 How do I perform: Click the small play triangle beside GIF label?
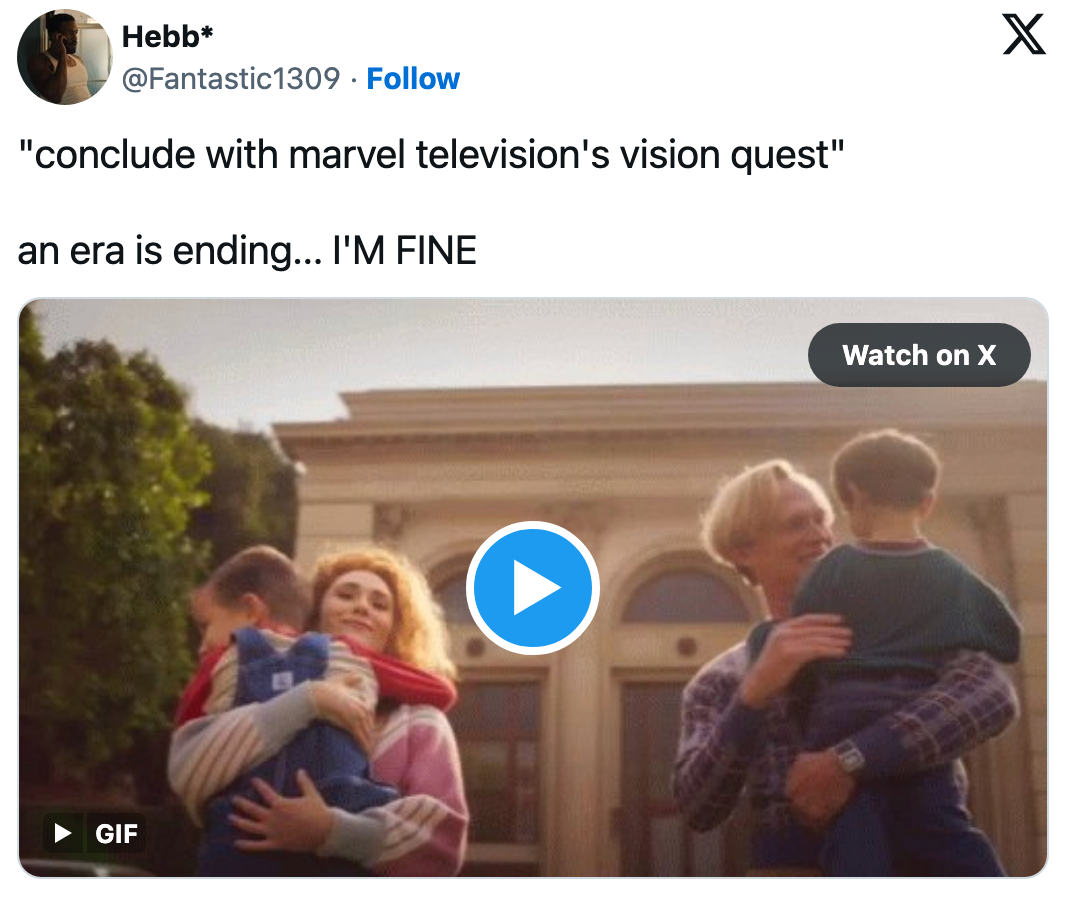coord(63,833)
